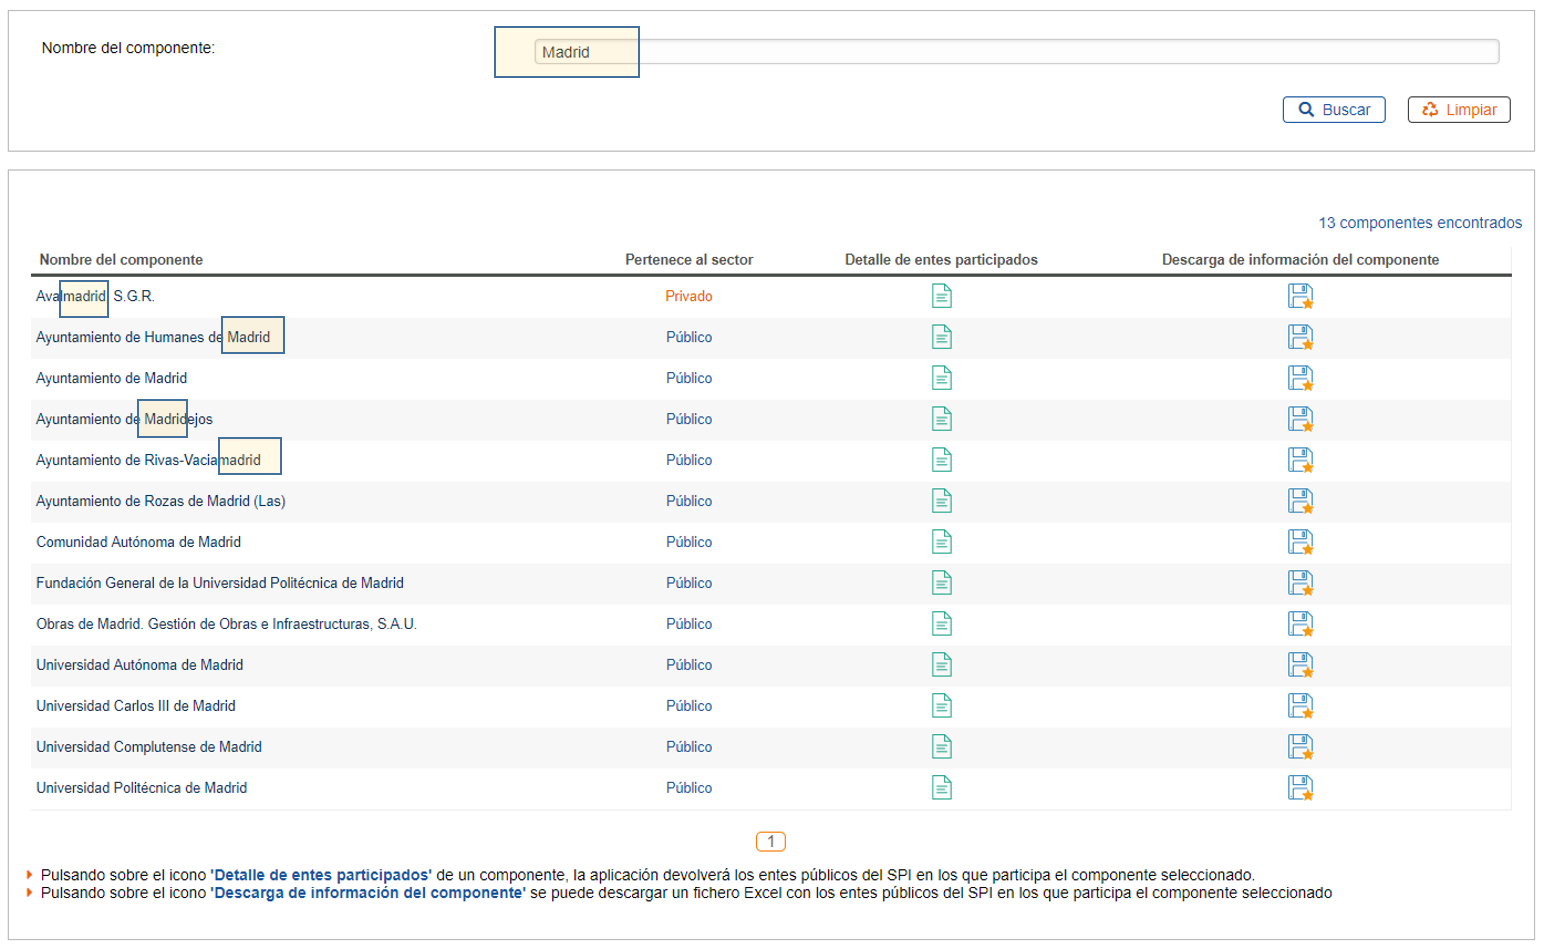The image size is (1544, 949).
Task: Open participated entities detail for Humanes de Madrid
Action: coord(941,337)
